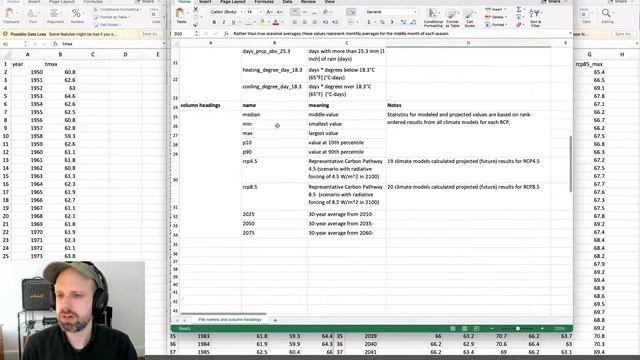Switch to the Page Layout tab in front window
640x360 pixels.
click(x=233, y=2)
